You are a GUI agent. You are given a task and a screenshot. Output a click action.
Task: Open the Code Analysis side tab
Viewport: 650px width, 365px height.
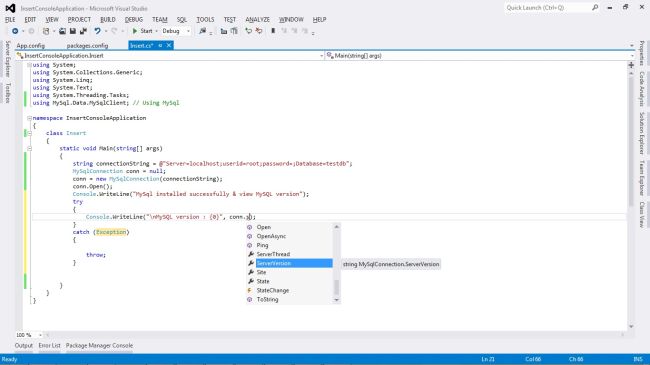click(x=641, y=89)
